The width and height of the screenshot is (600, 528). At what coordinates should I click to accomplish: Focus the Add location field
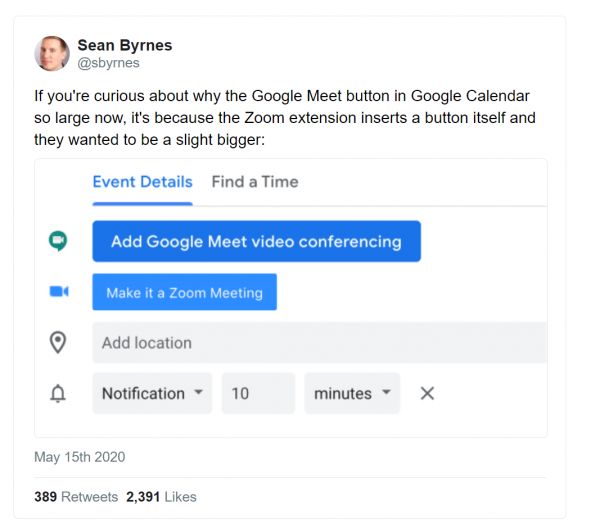click(319, 342)
